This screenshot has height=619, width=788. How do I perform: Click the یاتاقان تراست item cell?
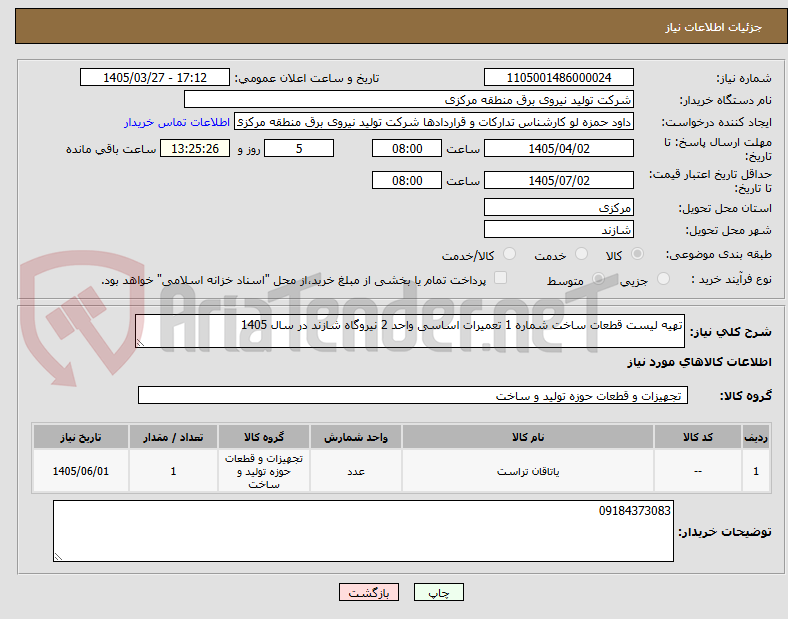[x=528, y=471]
